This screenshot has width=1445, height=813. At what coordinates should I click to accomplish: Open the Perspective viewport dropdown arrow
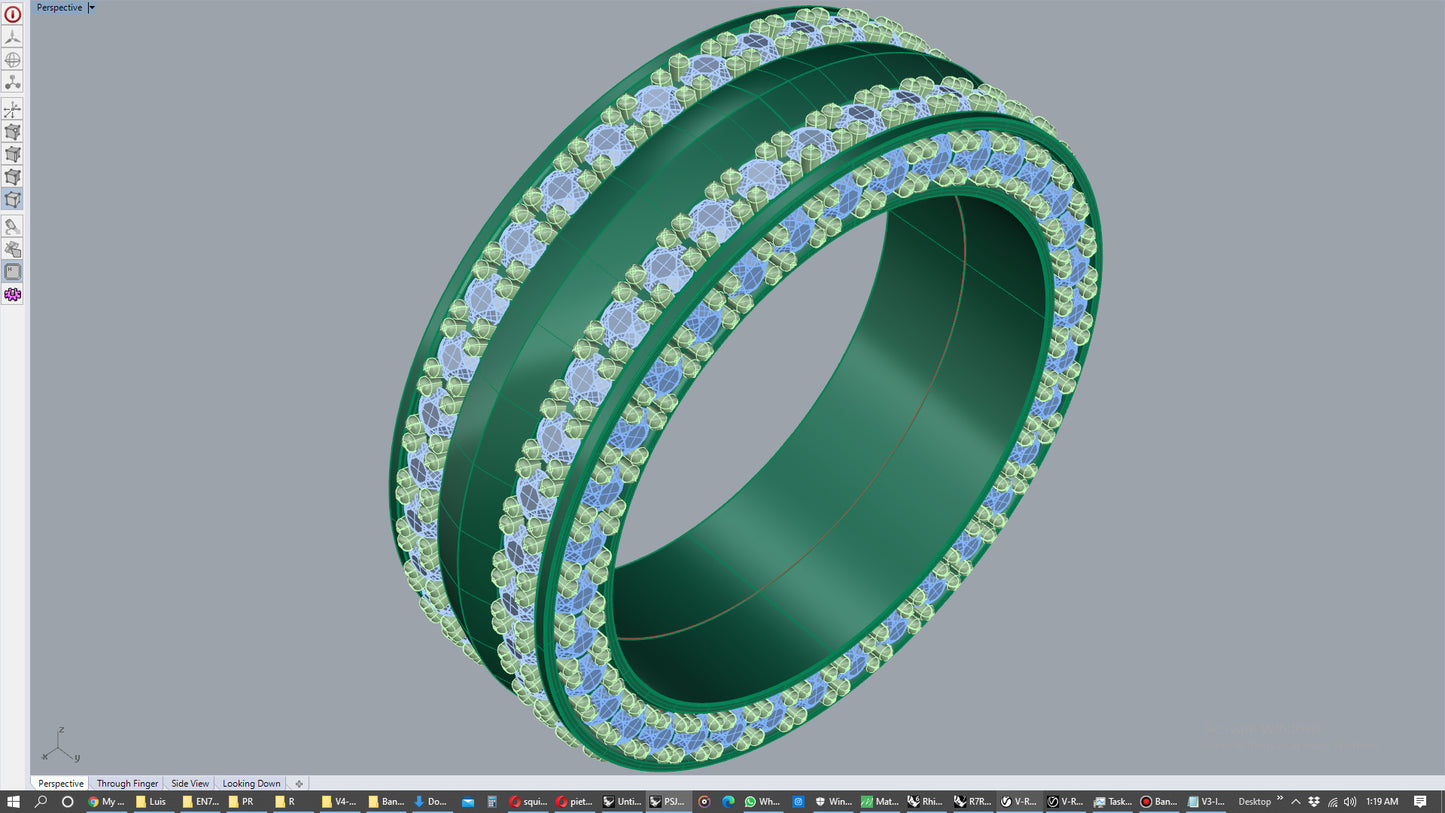pyautogui.click(x=92, y=8)
